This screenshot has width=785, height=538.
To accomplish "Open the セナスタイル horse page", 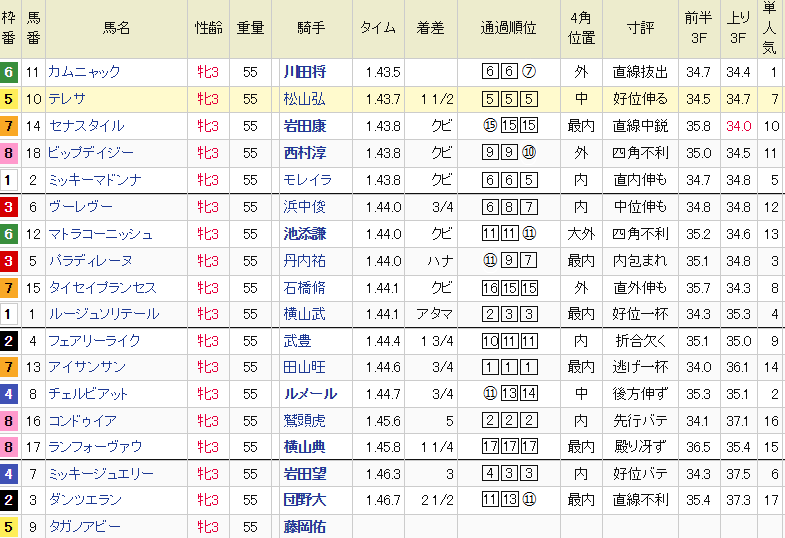I will click(85, 126).
